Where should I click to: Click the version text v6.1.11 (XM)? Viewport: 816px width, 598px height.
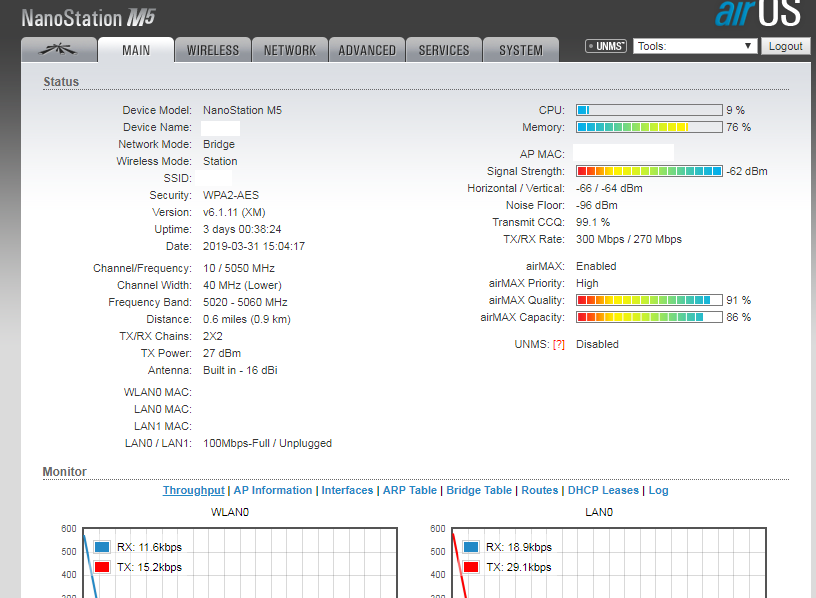click(234, 212)
